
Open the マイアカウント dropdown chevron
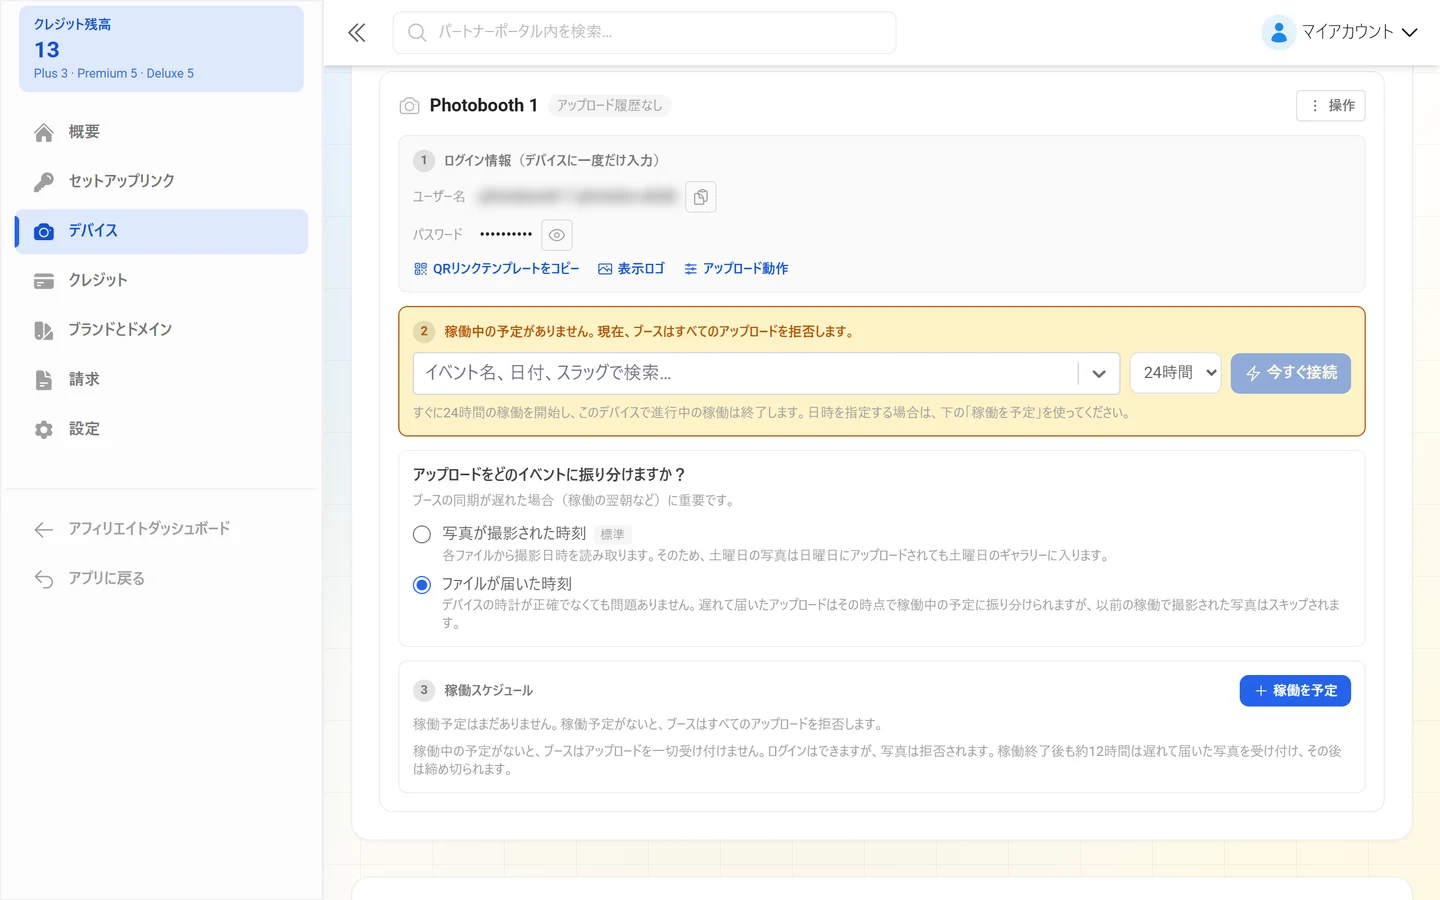[1410, 32]
